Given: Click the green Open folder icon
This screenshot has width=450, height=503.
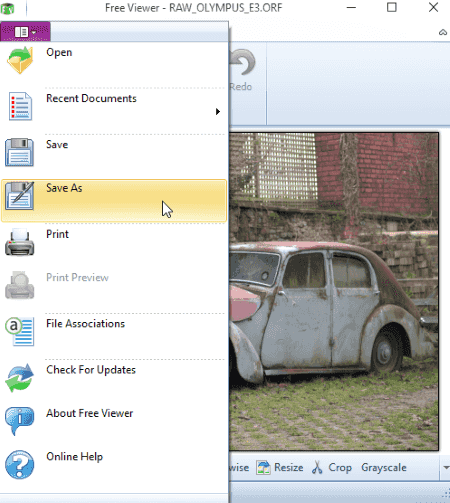Looking at the screenshot, I should coord(20,60).
